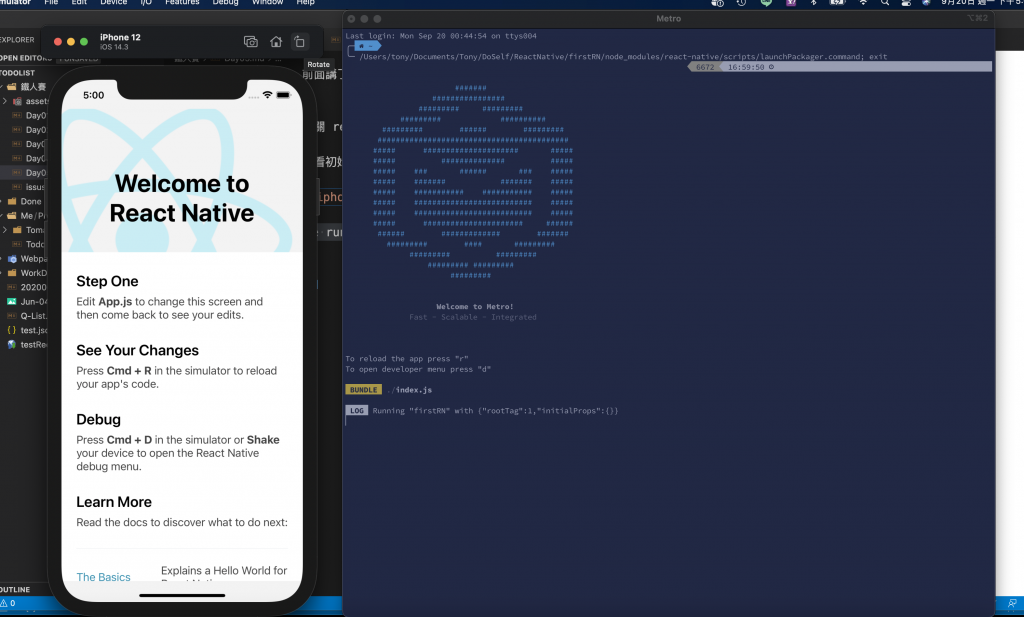Open the Window menu

(268, 3)
